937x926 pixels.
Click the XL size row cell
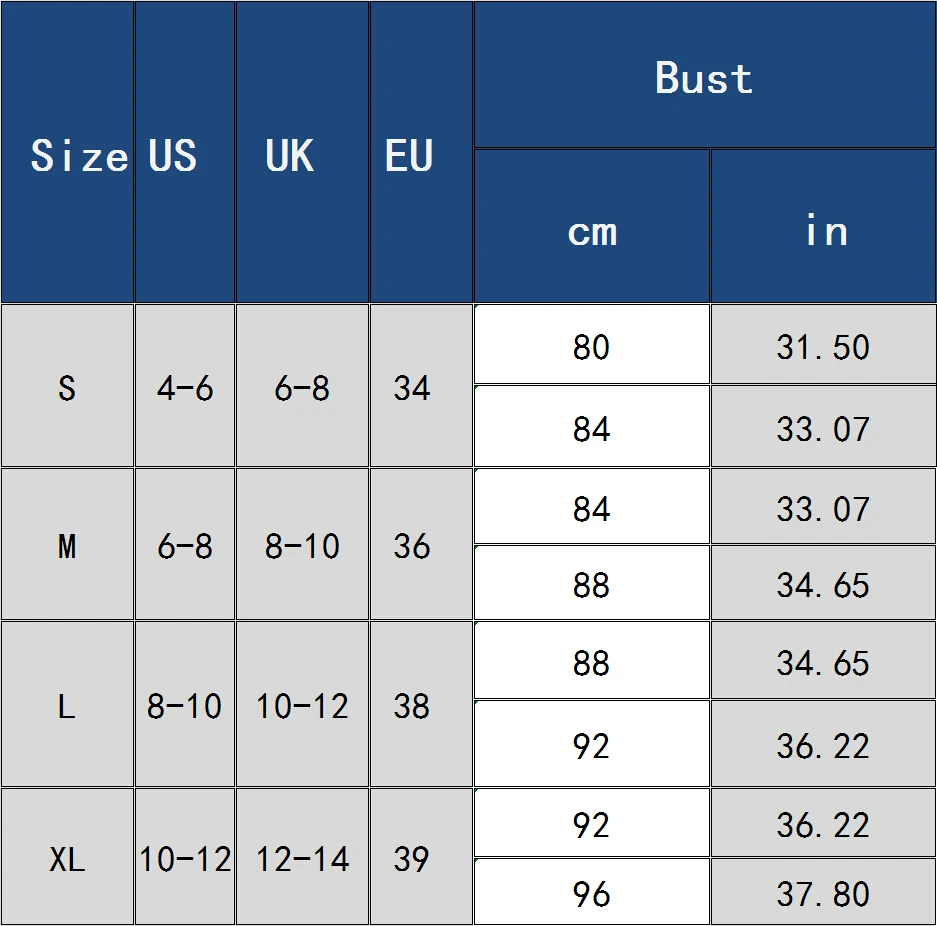67,857
